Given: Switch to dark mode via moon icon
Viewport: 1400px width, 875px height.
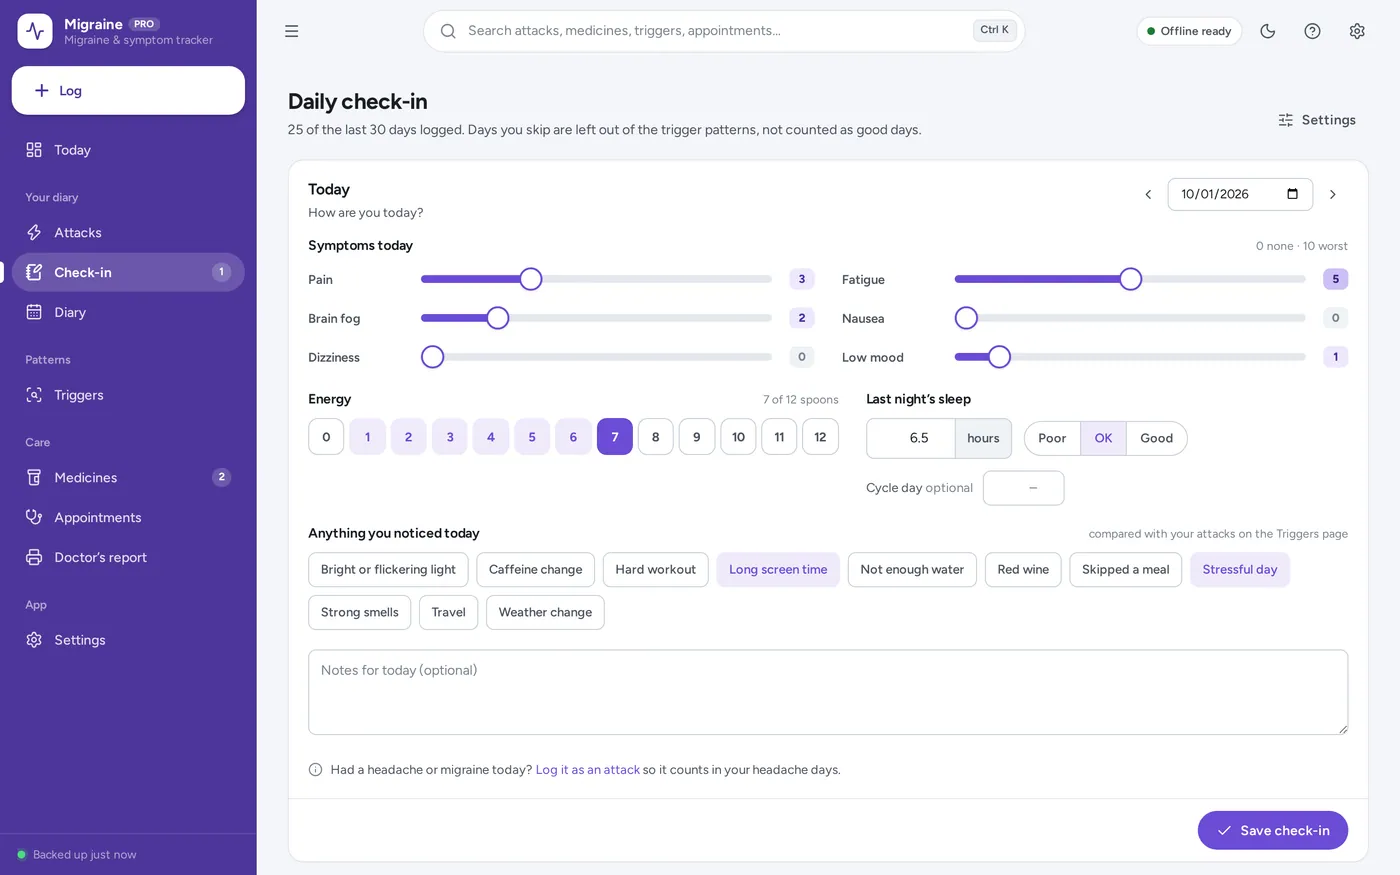Looking at the screenshot, I should (1268, 31).
